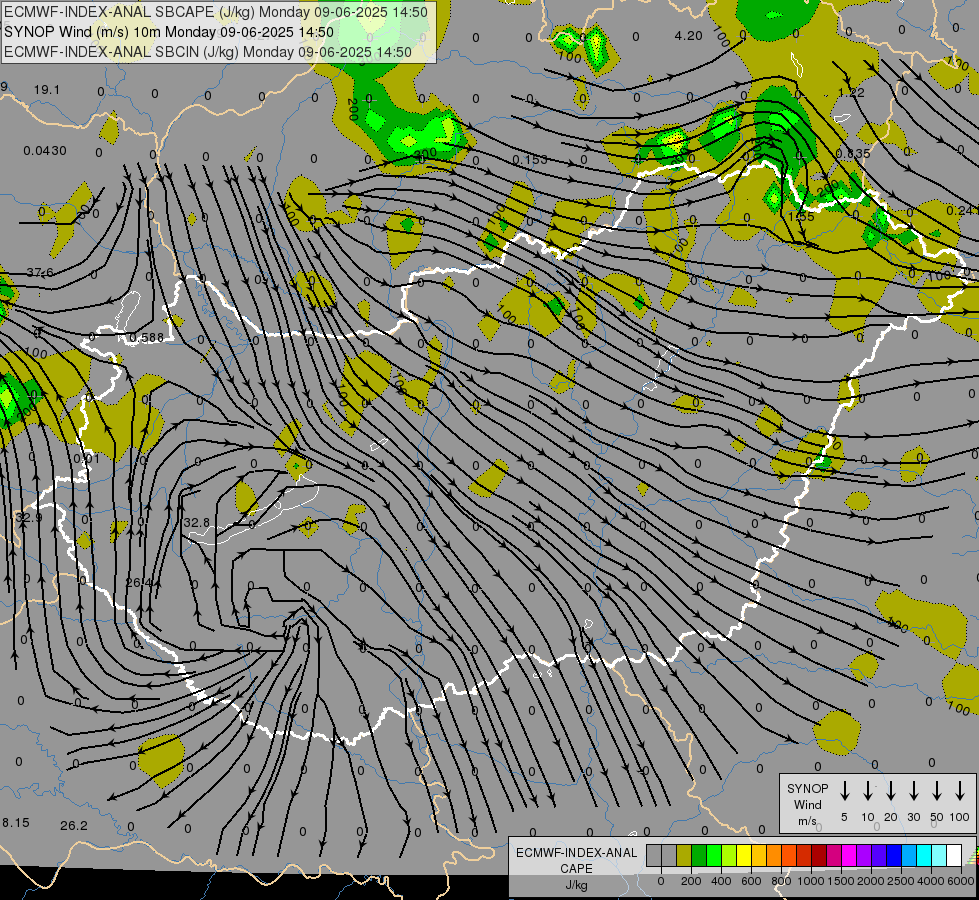Click the '6000' tick label on the colorbar
This screenshot has width=979, height=900.
[961, 881]
